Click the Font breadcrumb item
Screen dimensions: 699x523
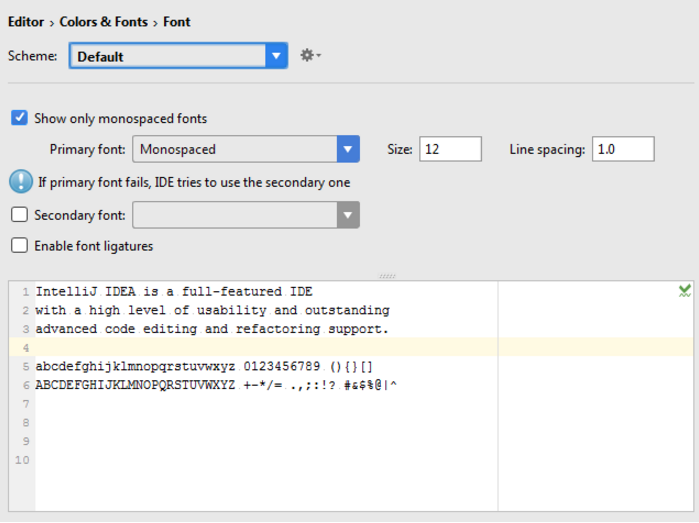coord(177,21)
